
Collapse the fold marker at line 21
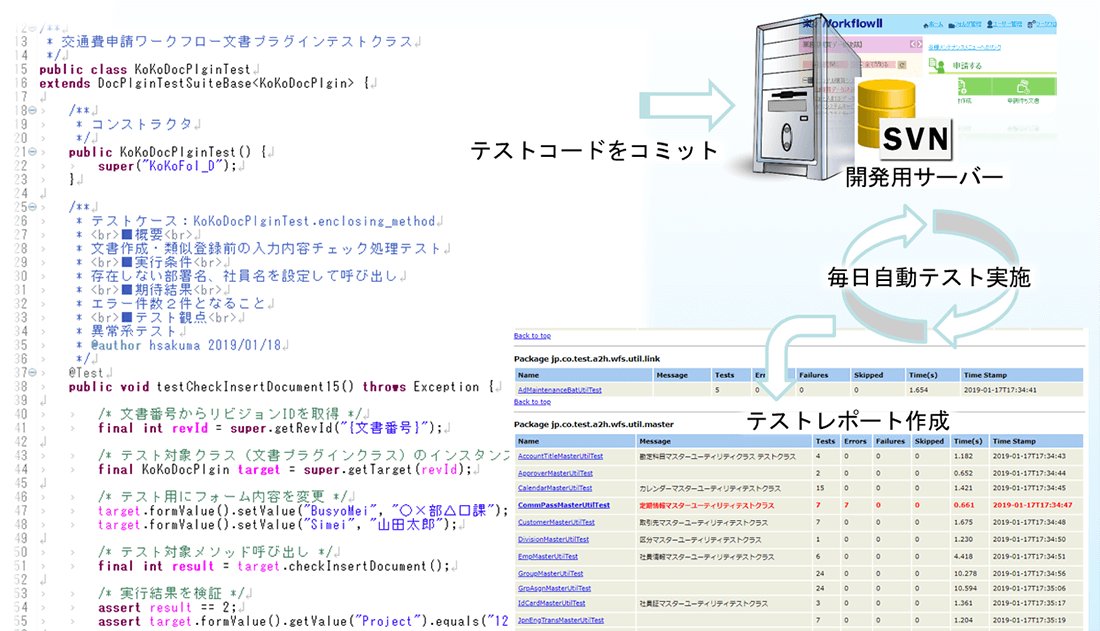pos(32,152)
